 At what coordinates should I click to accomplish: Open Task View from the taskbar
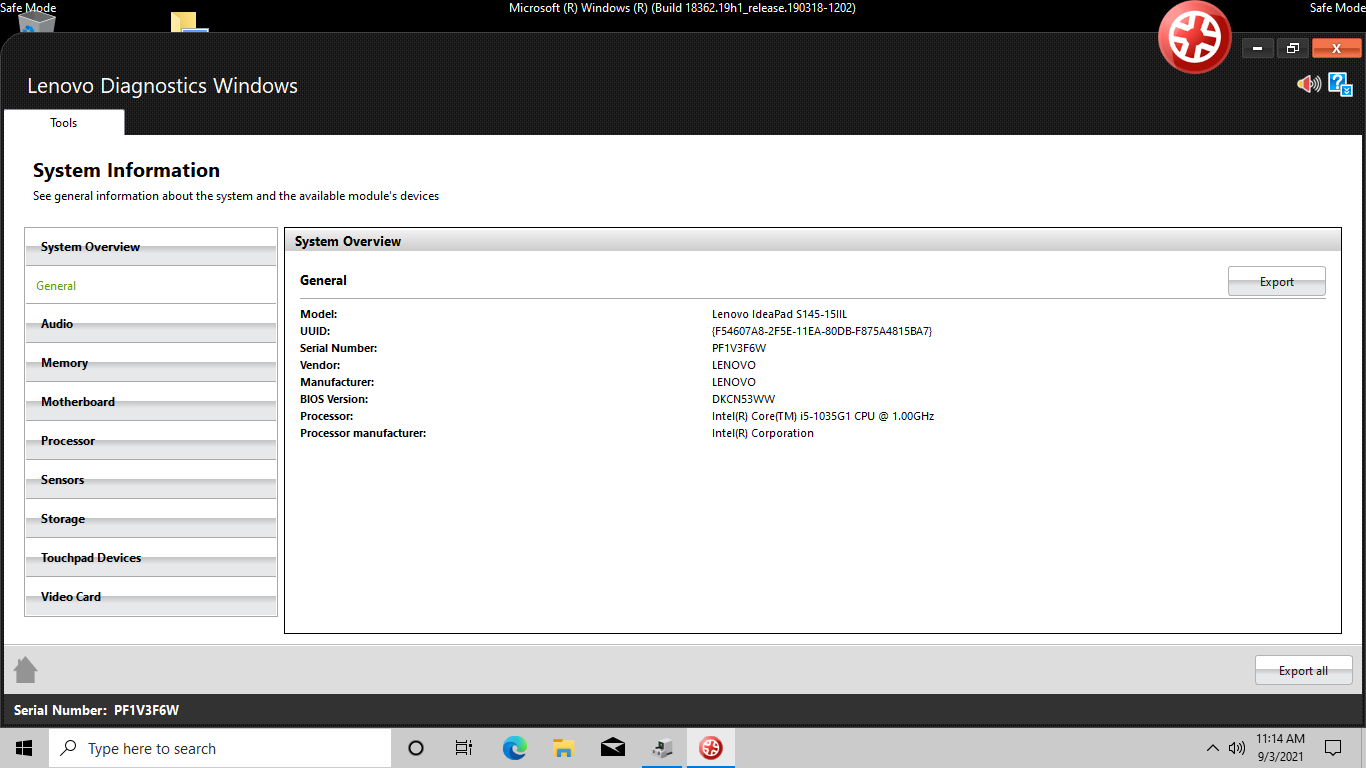point(464,748)
